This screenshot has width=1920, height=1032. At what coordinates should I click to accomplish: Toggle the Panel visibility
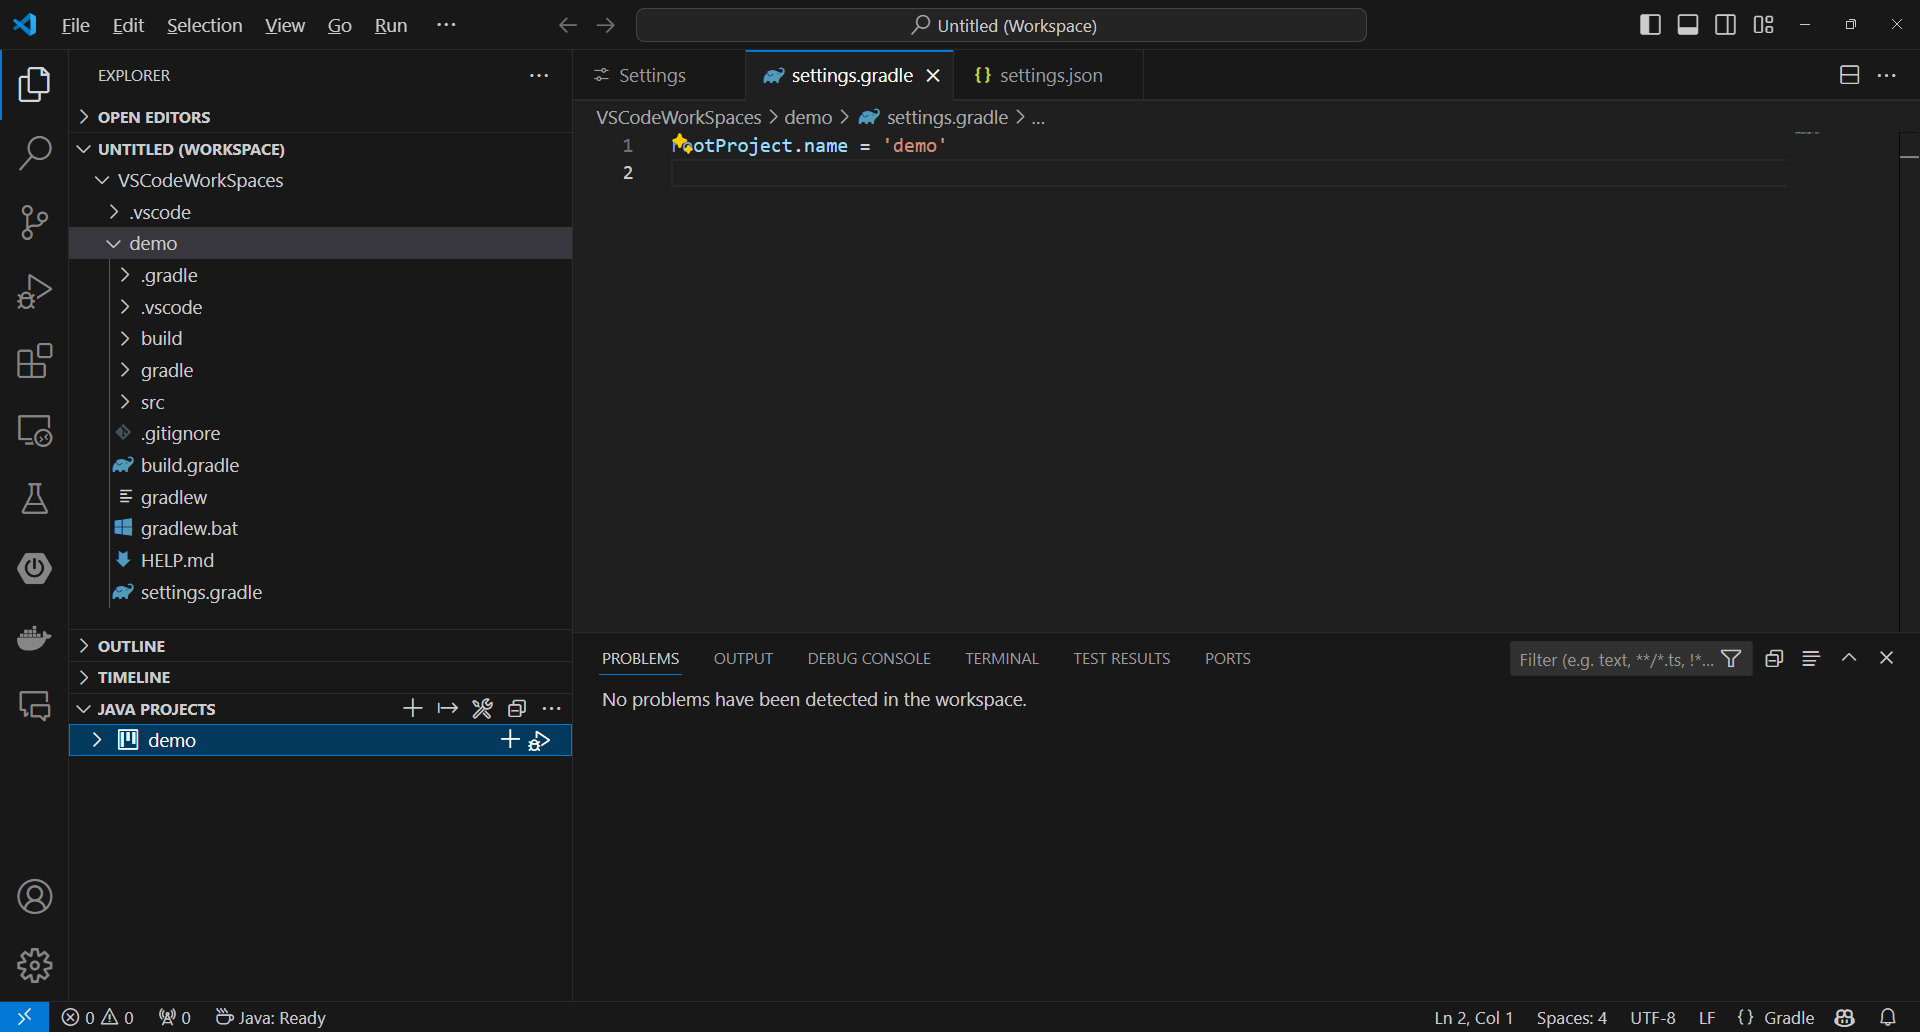pos(1687,24)
